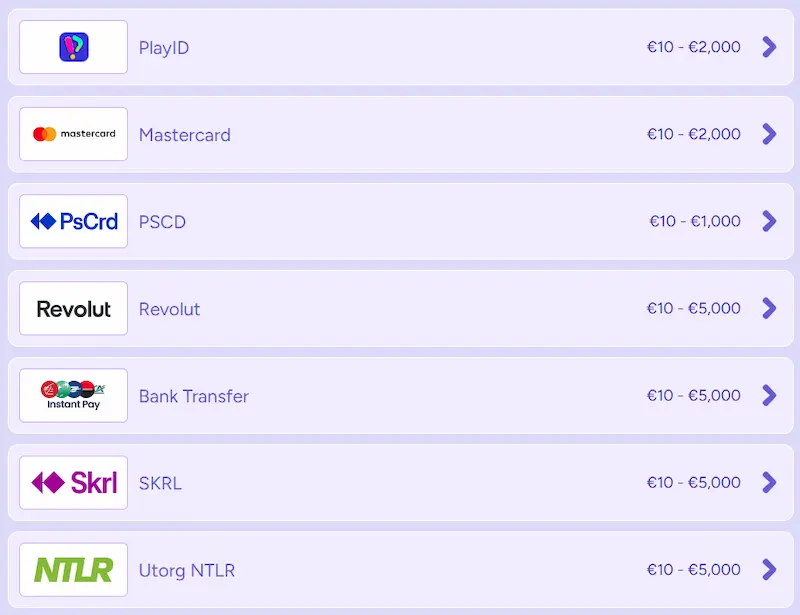800x615 pixels.
Task: Expand the Utorg NTLR chevron arrow
Action: [x=768, y=570]
